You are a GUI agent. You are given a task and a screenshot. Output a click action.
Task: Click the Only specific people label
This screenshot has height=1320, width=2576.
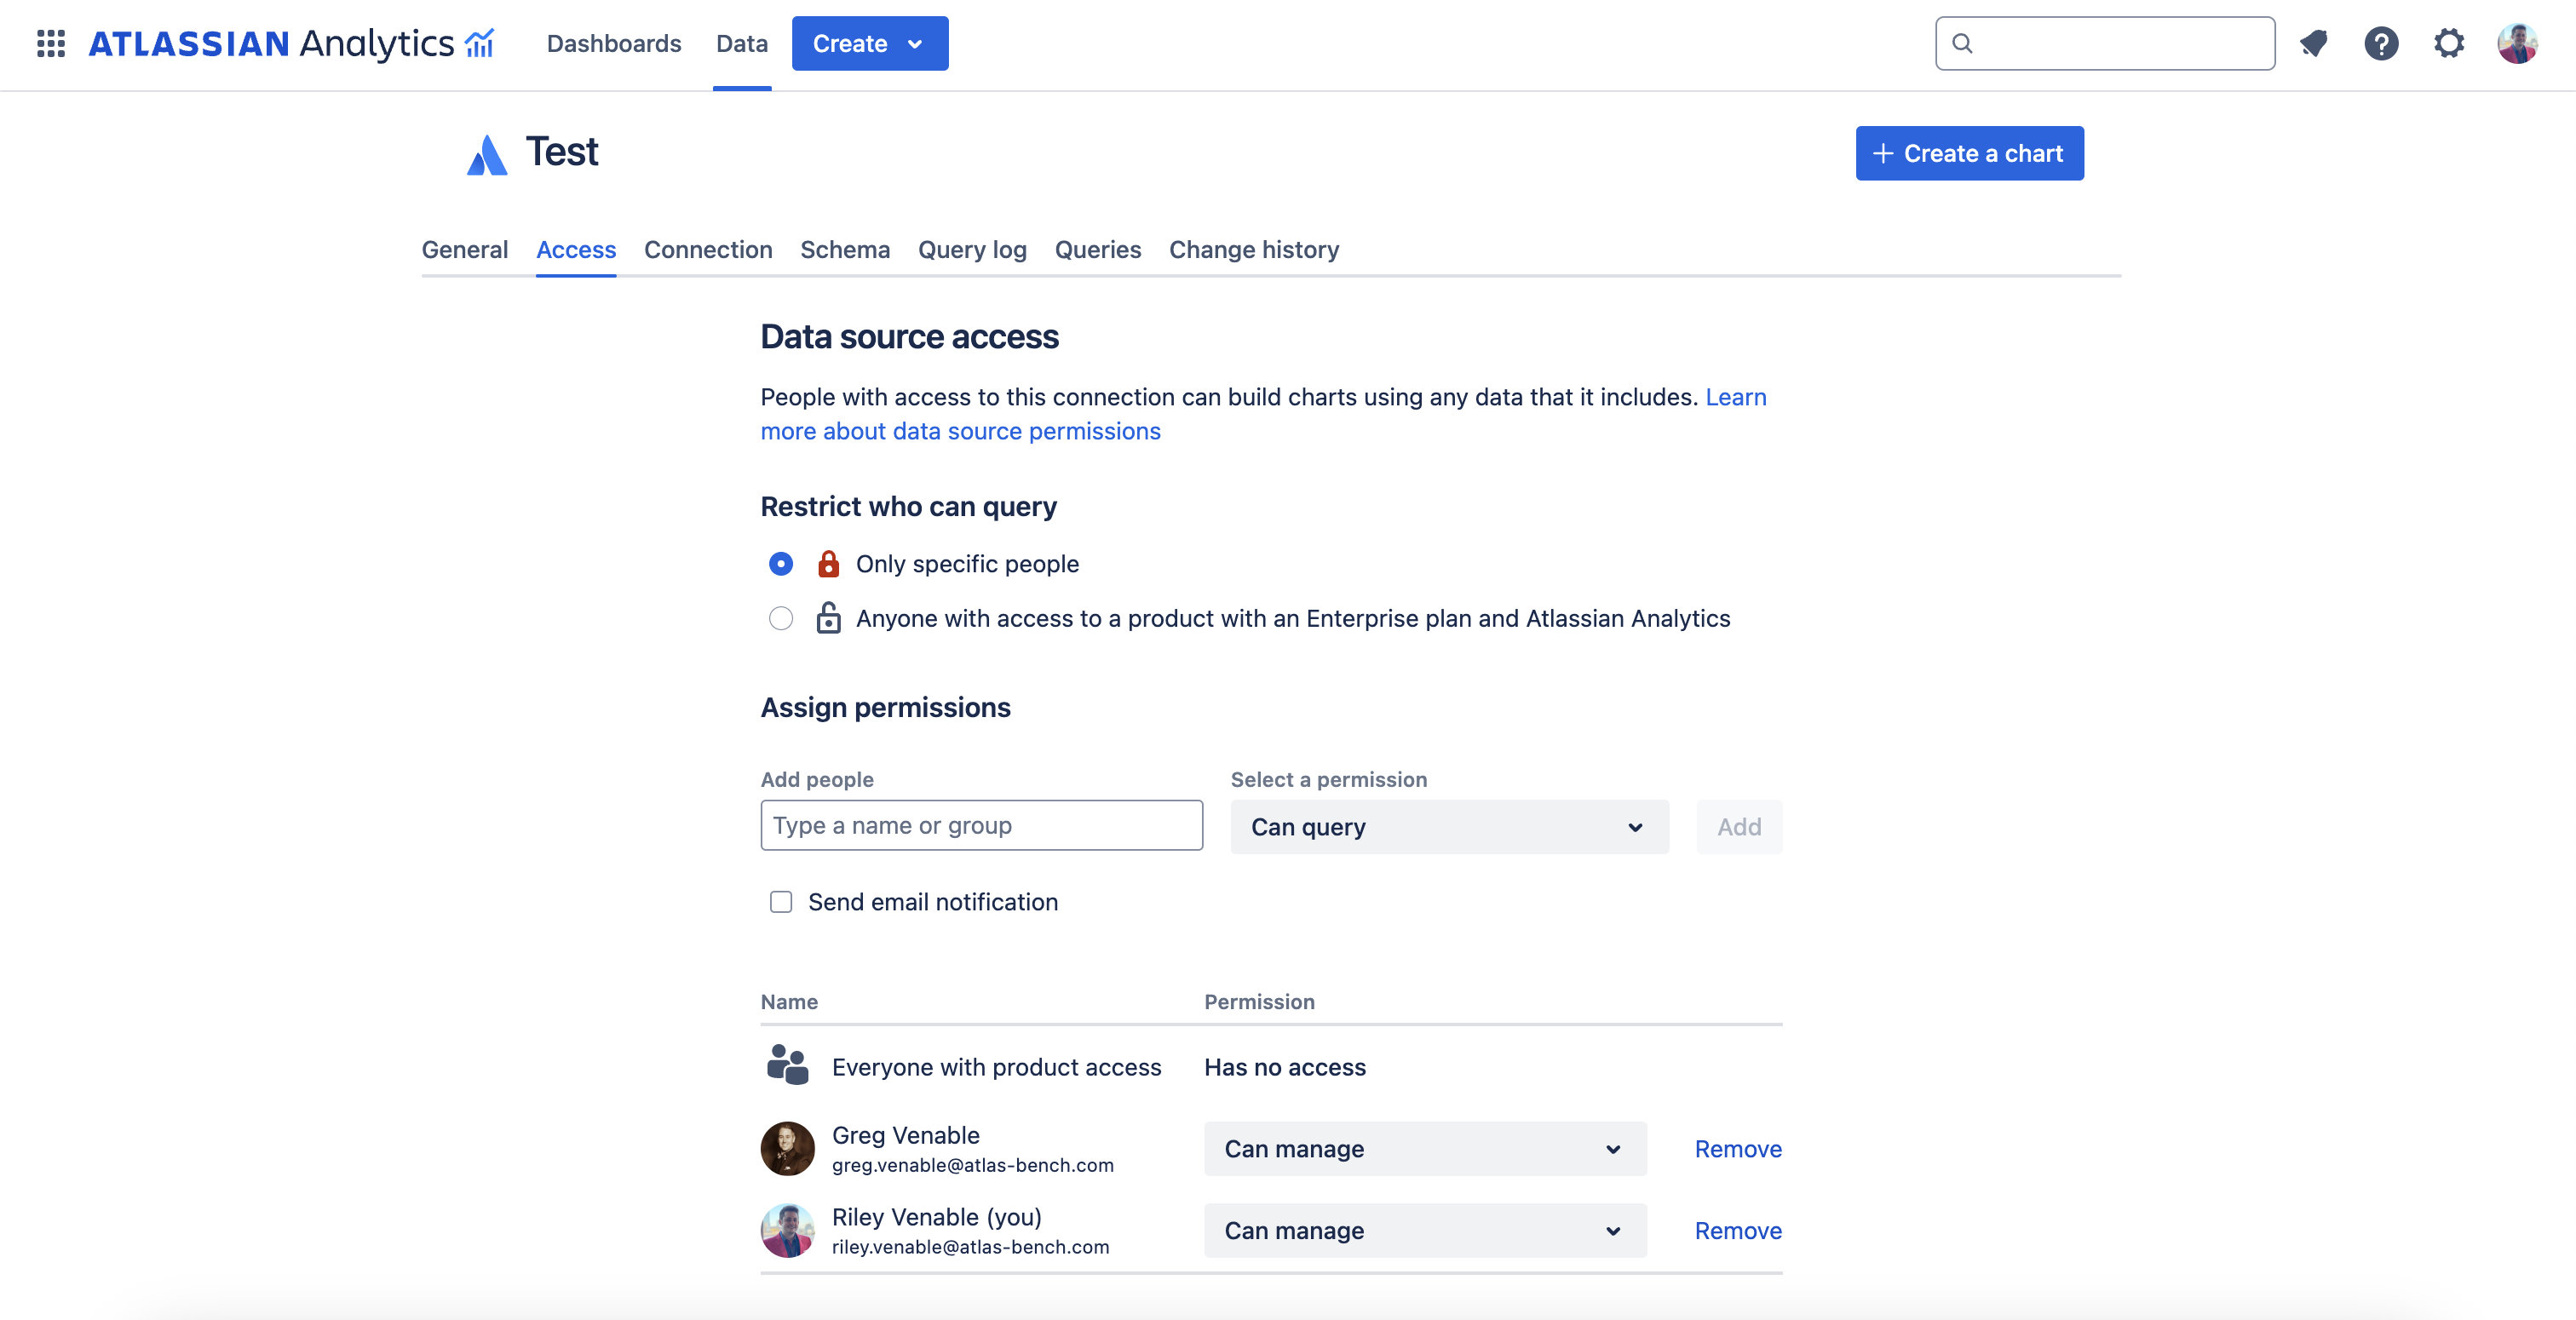point(967,564)
